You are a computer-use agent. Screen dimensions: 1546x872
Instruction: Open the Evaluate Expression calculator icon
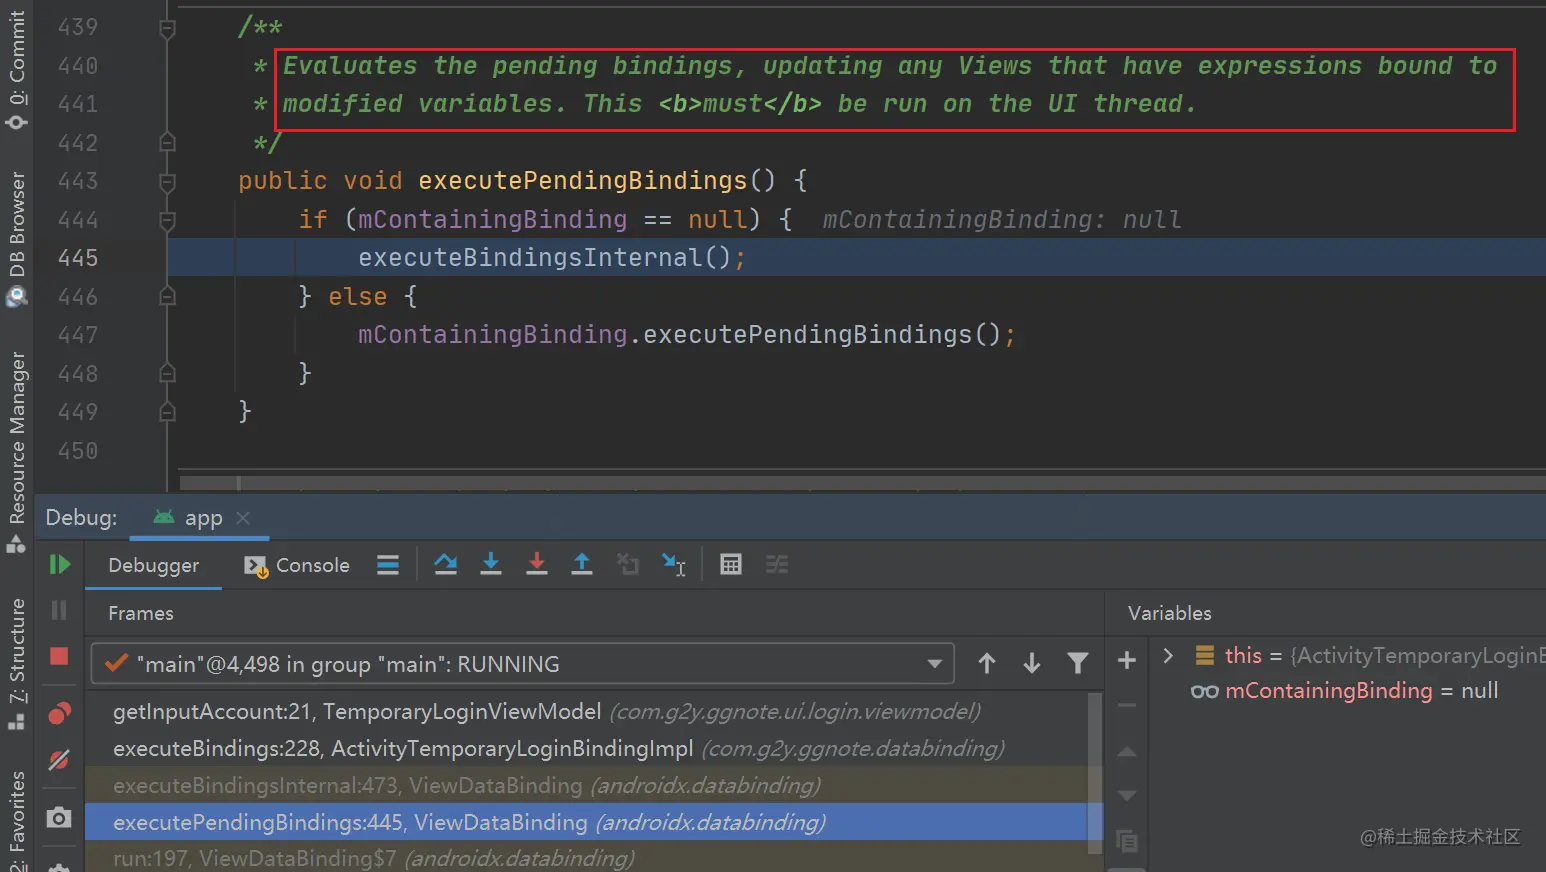tap(731, 565)
